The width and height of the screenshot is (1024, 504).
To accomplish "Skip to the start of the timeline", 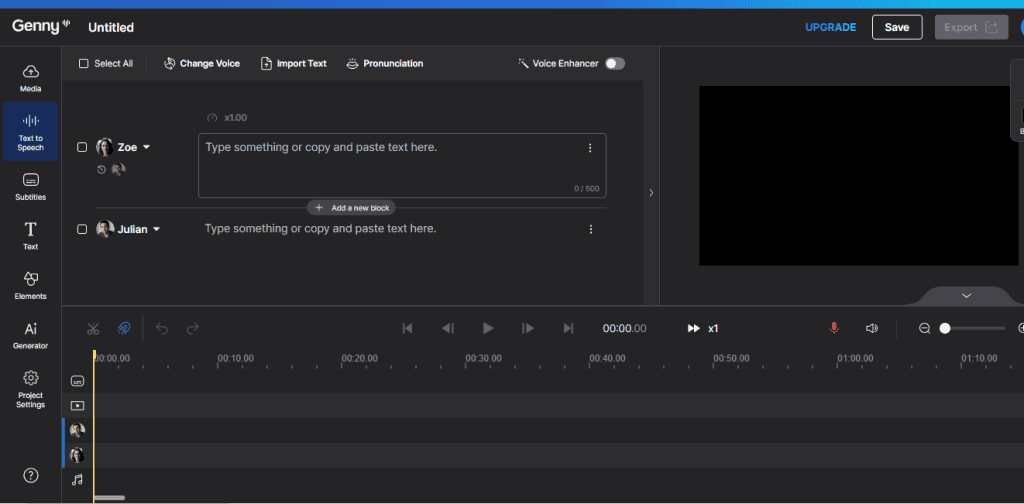I will [407, 328].
